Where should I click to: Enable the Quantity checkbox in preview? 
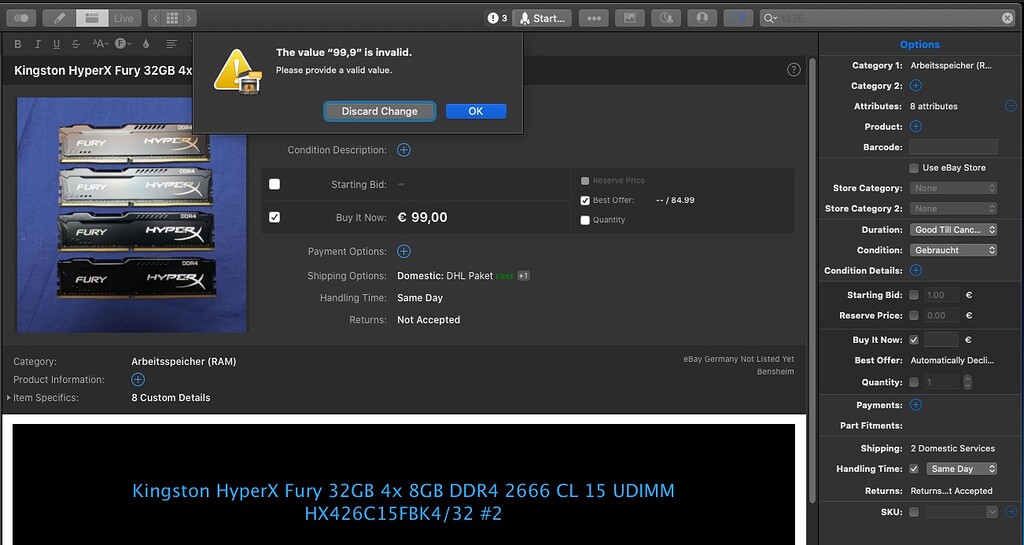coord(585,220)
